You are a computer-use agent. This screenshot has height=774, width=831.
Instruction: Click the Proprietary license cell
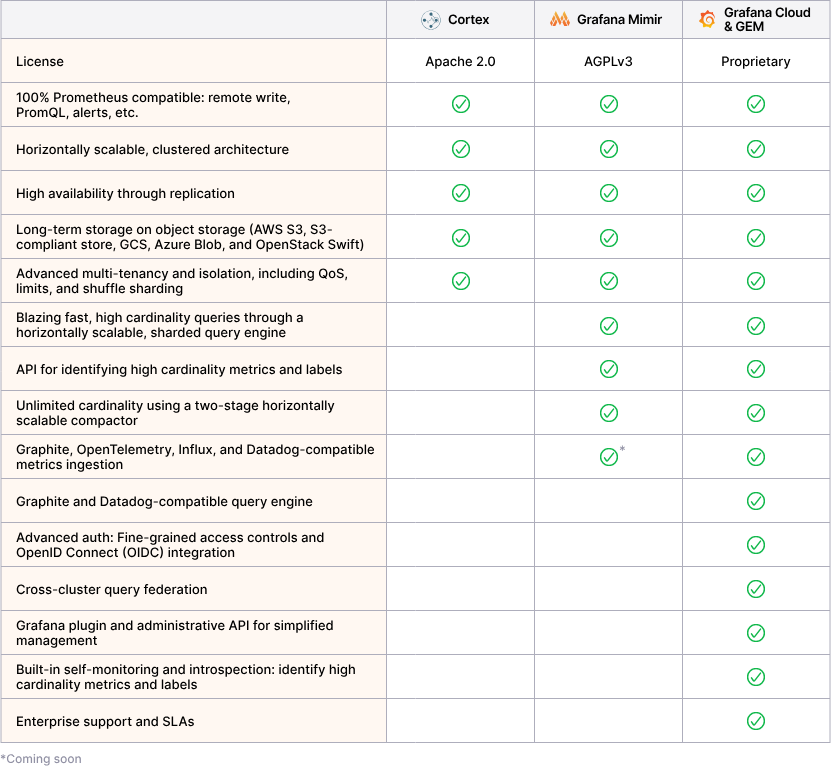[x=756, y=62]
